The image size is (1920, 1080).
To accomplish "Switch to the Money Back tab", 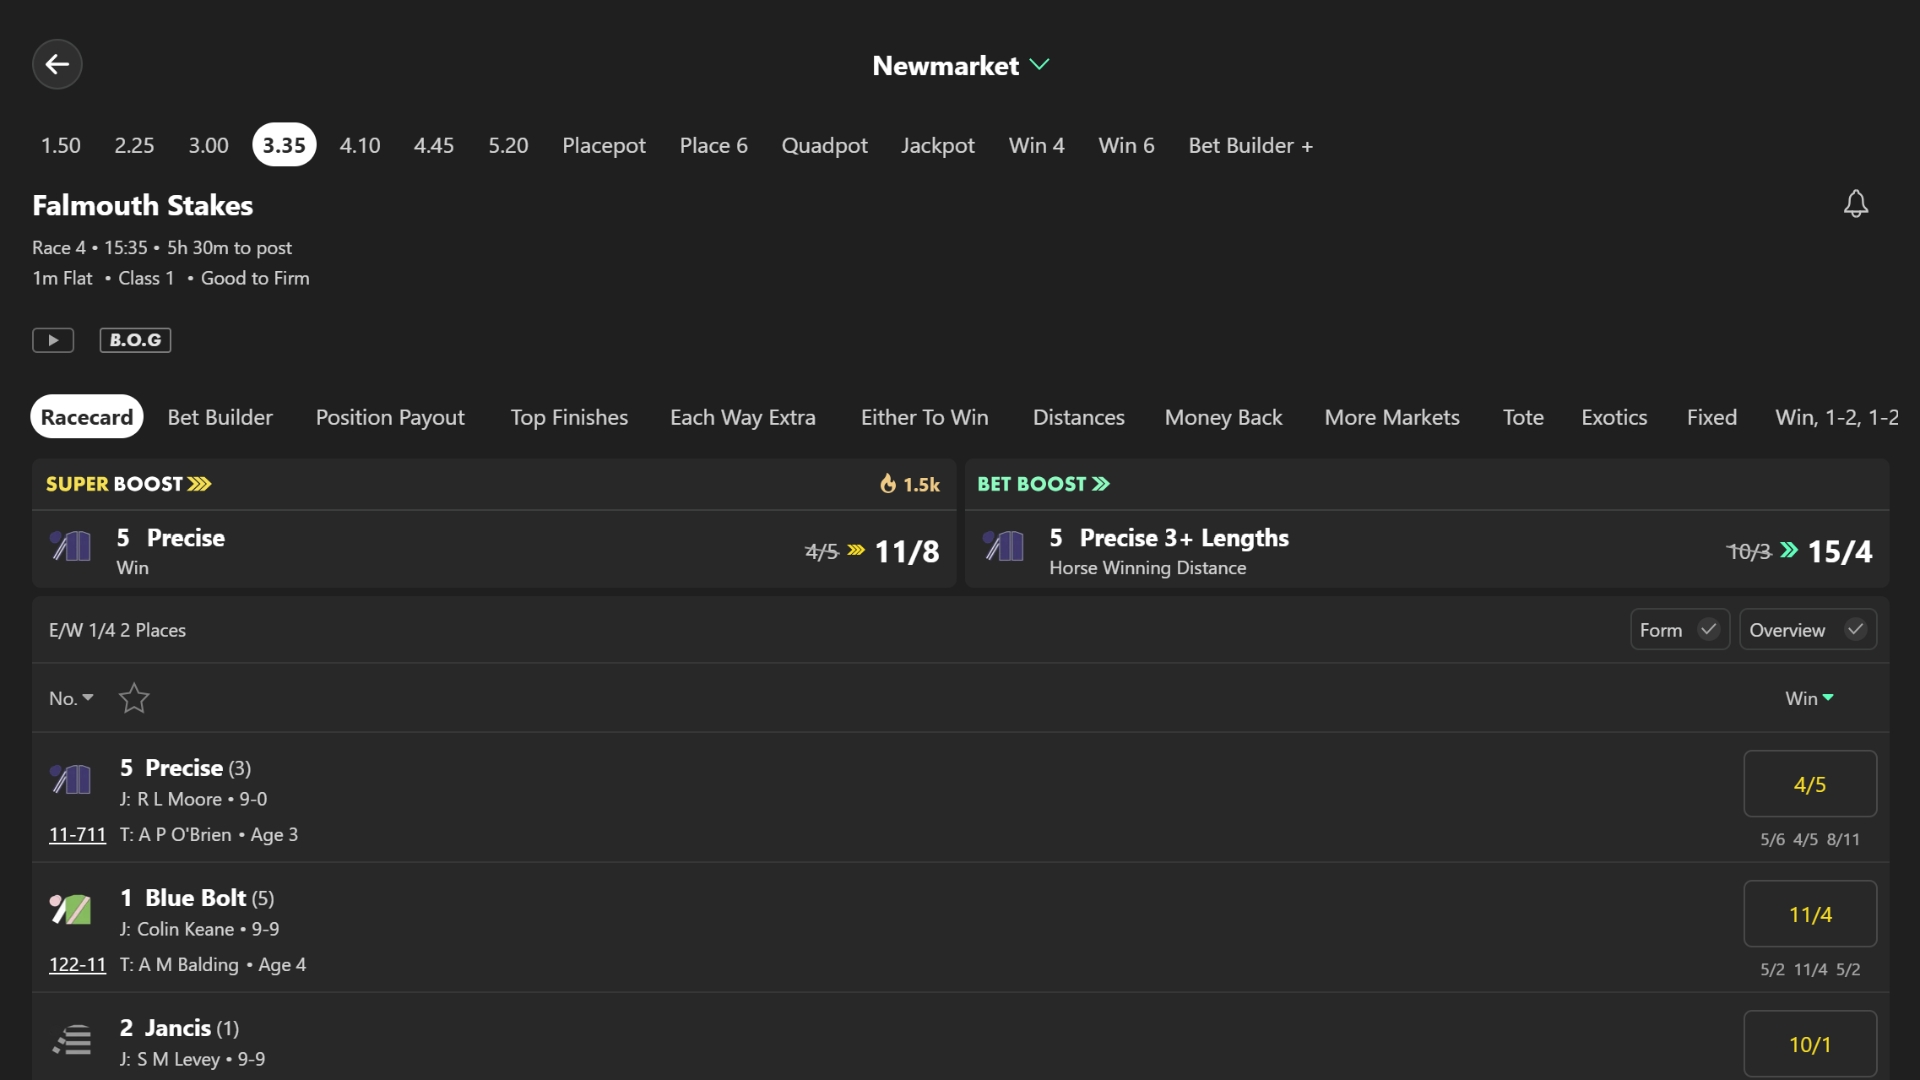I will point(1224,417).
